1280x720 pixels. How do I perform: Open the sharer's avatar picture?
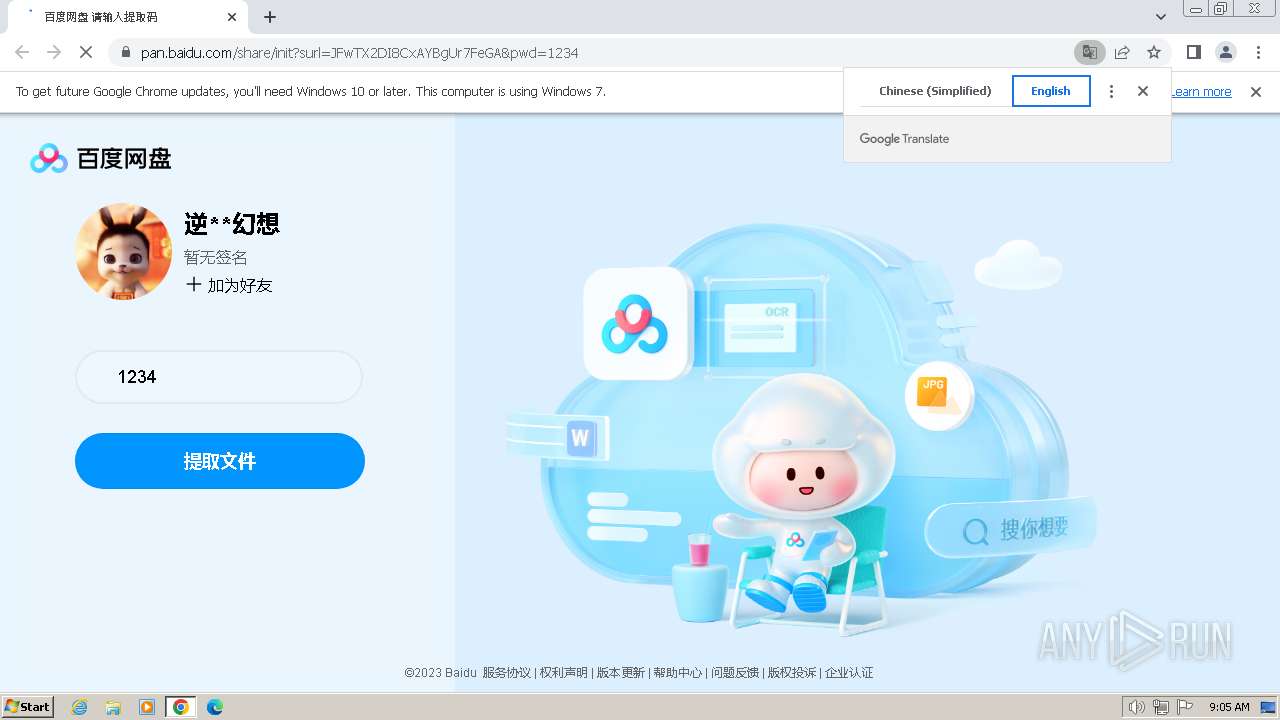[x=124, y=252]
